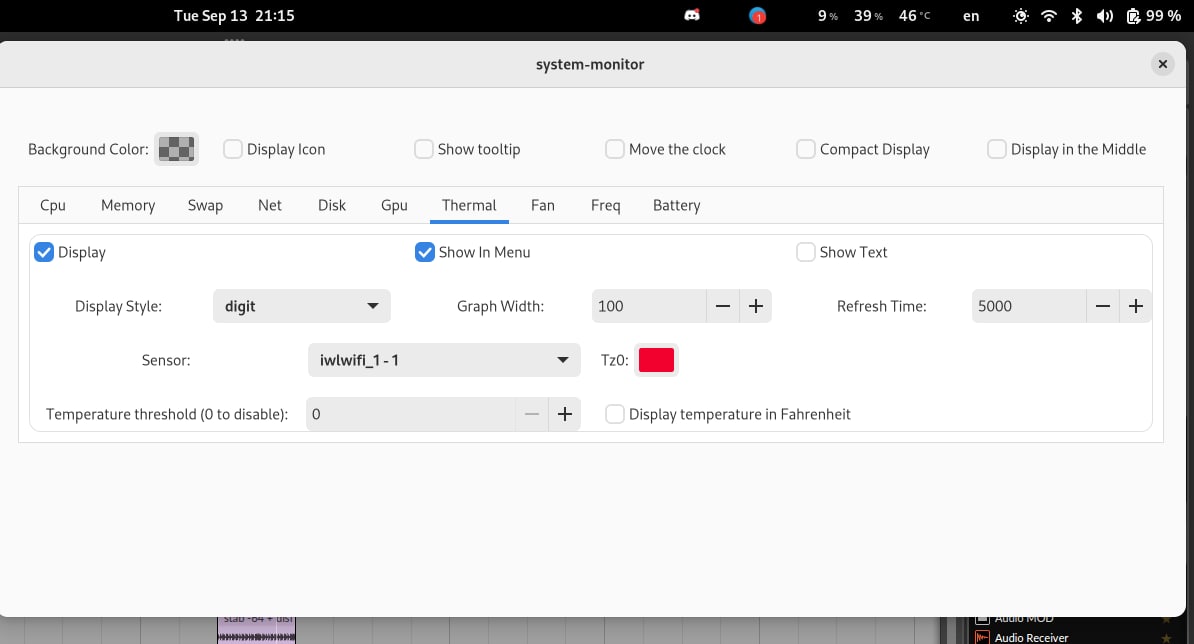The height and width of the screenshot is (644, 1194).
Task: Go to the Disk tab
Action: point(332,205)
